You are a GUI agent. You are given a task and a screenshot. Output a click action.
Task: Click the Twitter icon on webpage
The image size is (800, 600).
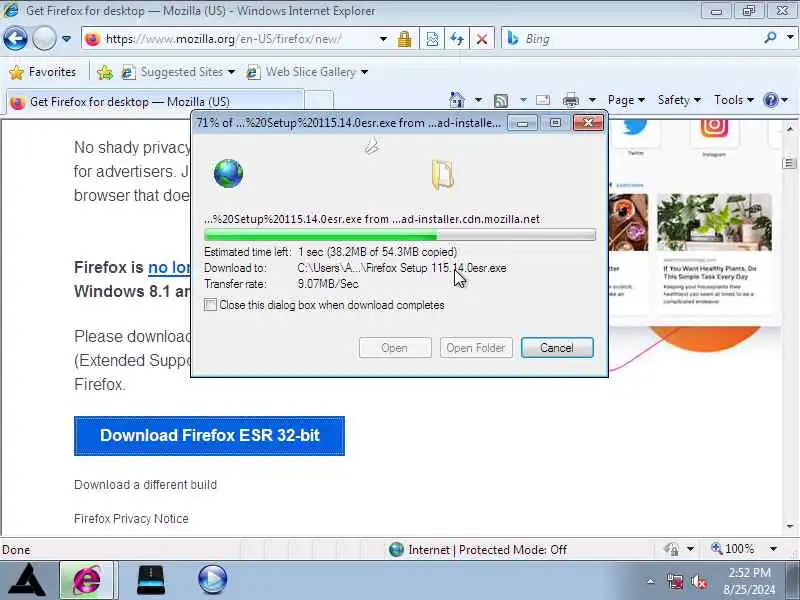[x=636, y=128]
